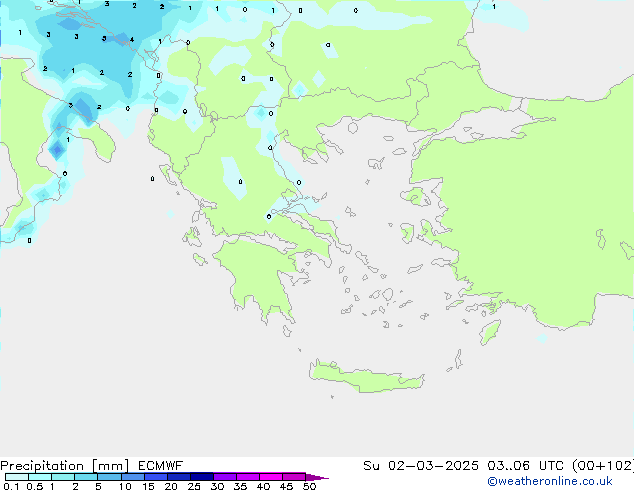
Task: Click the legend swatch between 2 and 5
Action: (86, 477)
